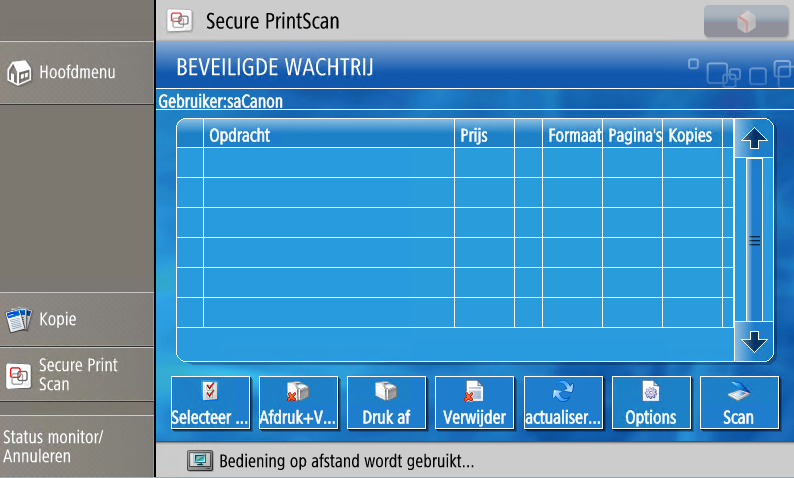Move the job list down with the down arrow
This screenshot has height=478, width=794.
pos(754,342)
